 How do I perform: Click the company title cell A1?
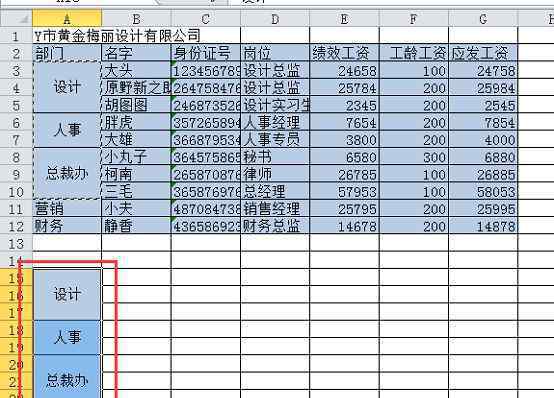67,36
